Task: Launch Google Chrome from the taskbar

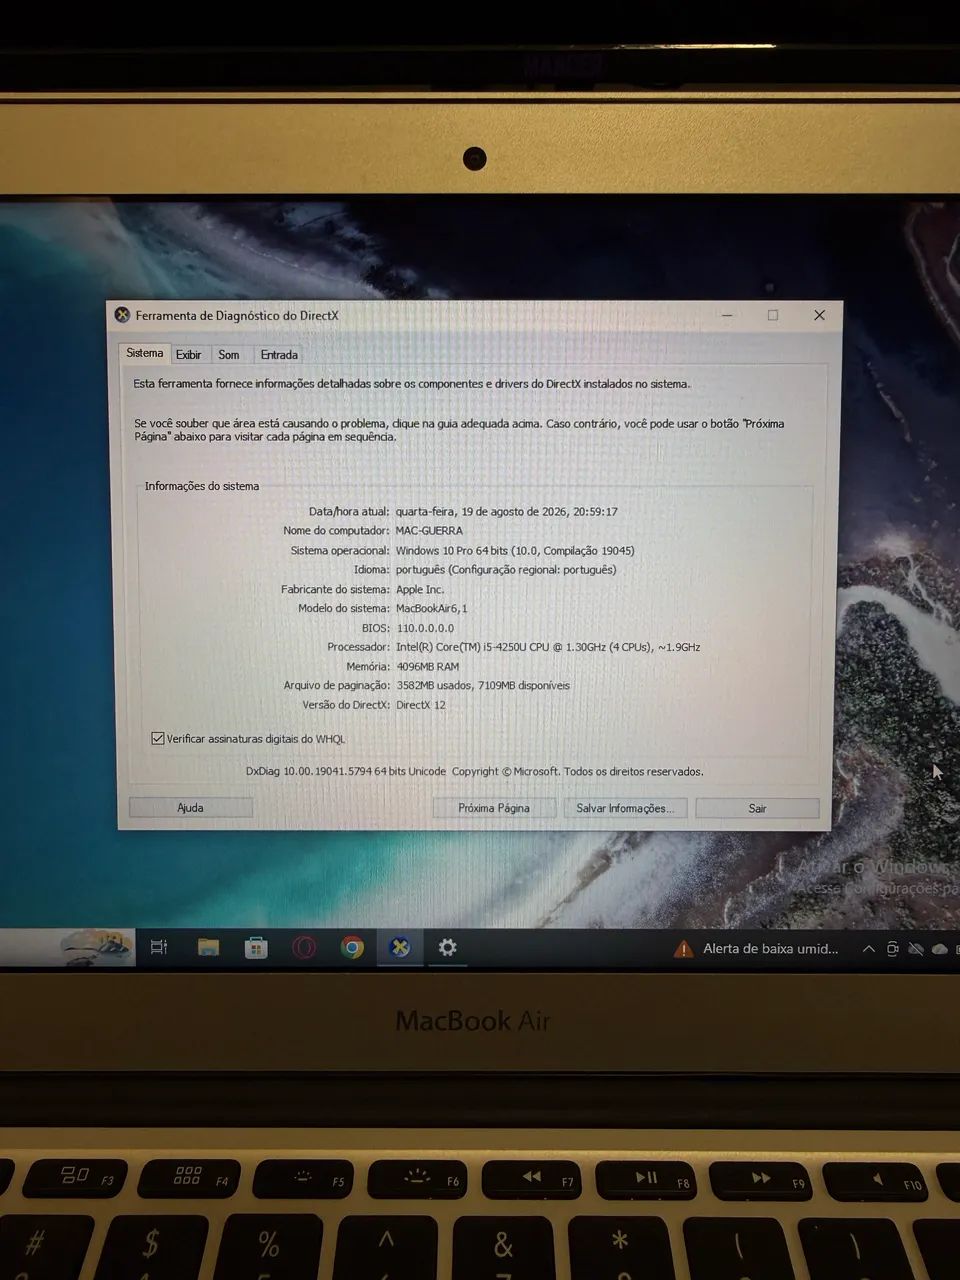Action: 352,947
